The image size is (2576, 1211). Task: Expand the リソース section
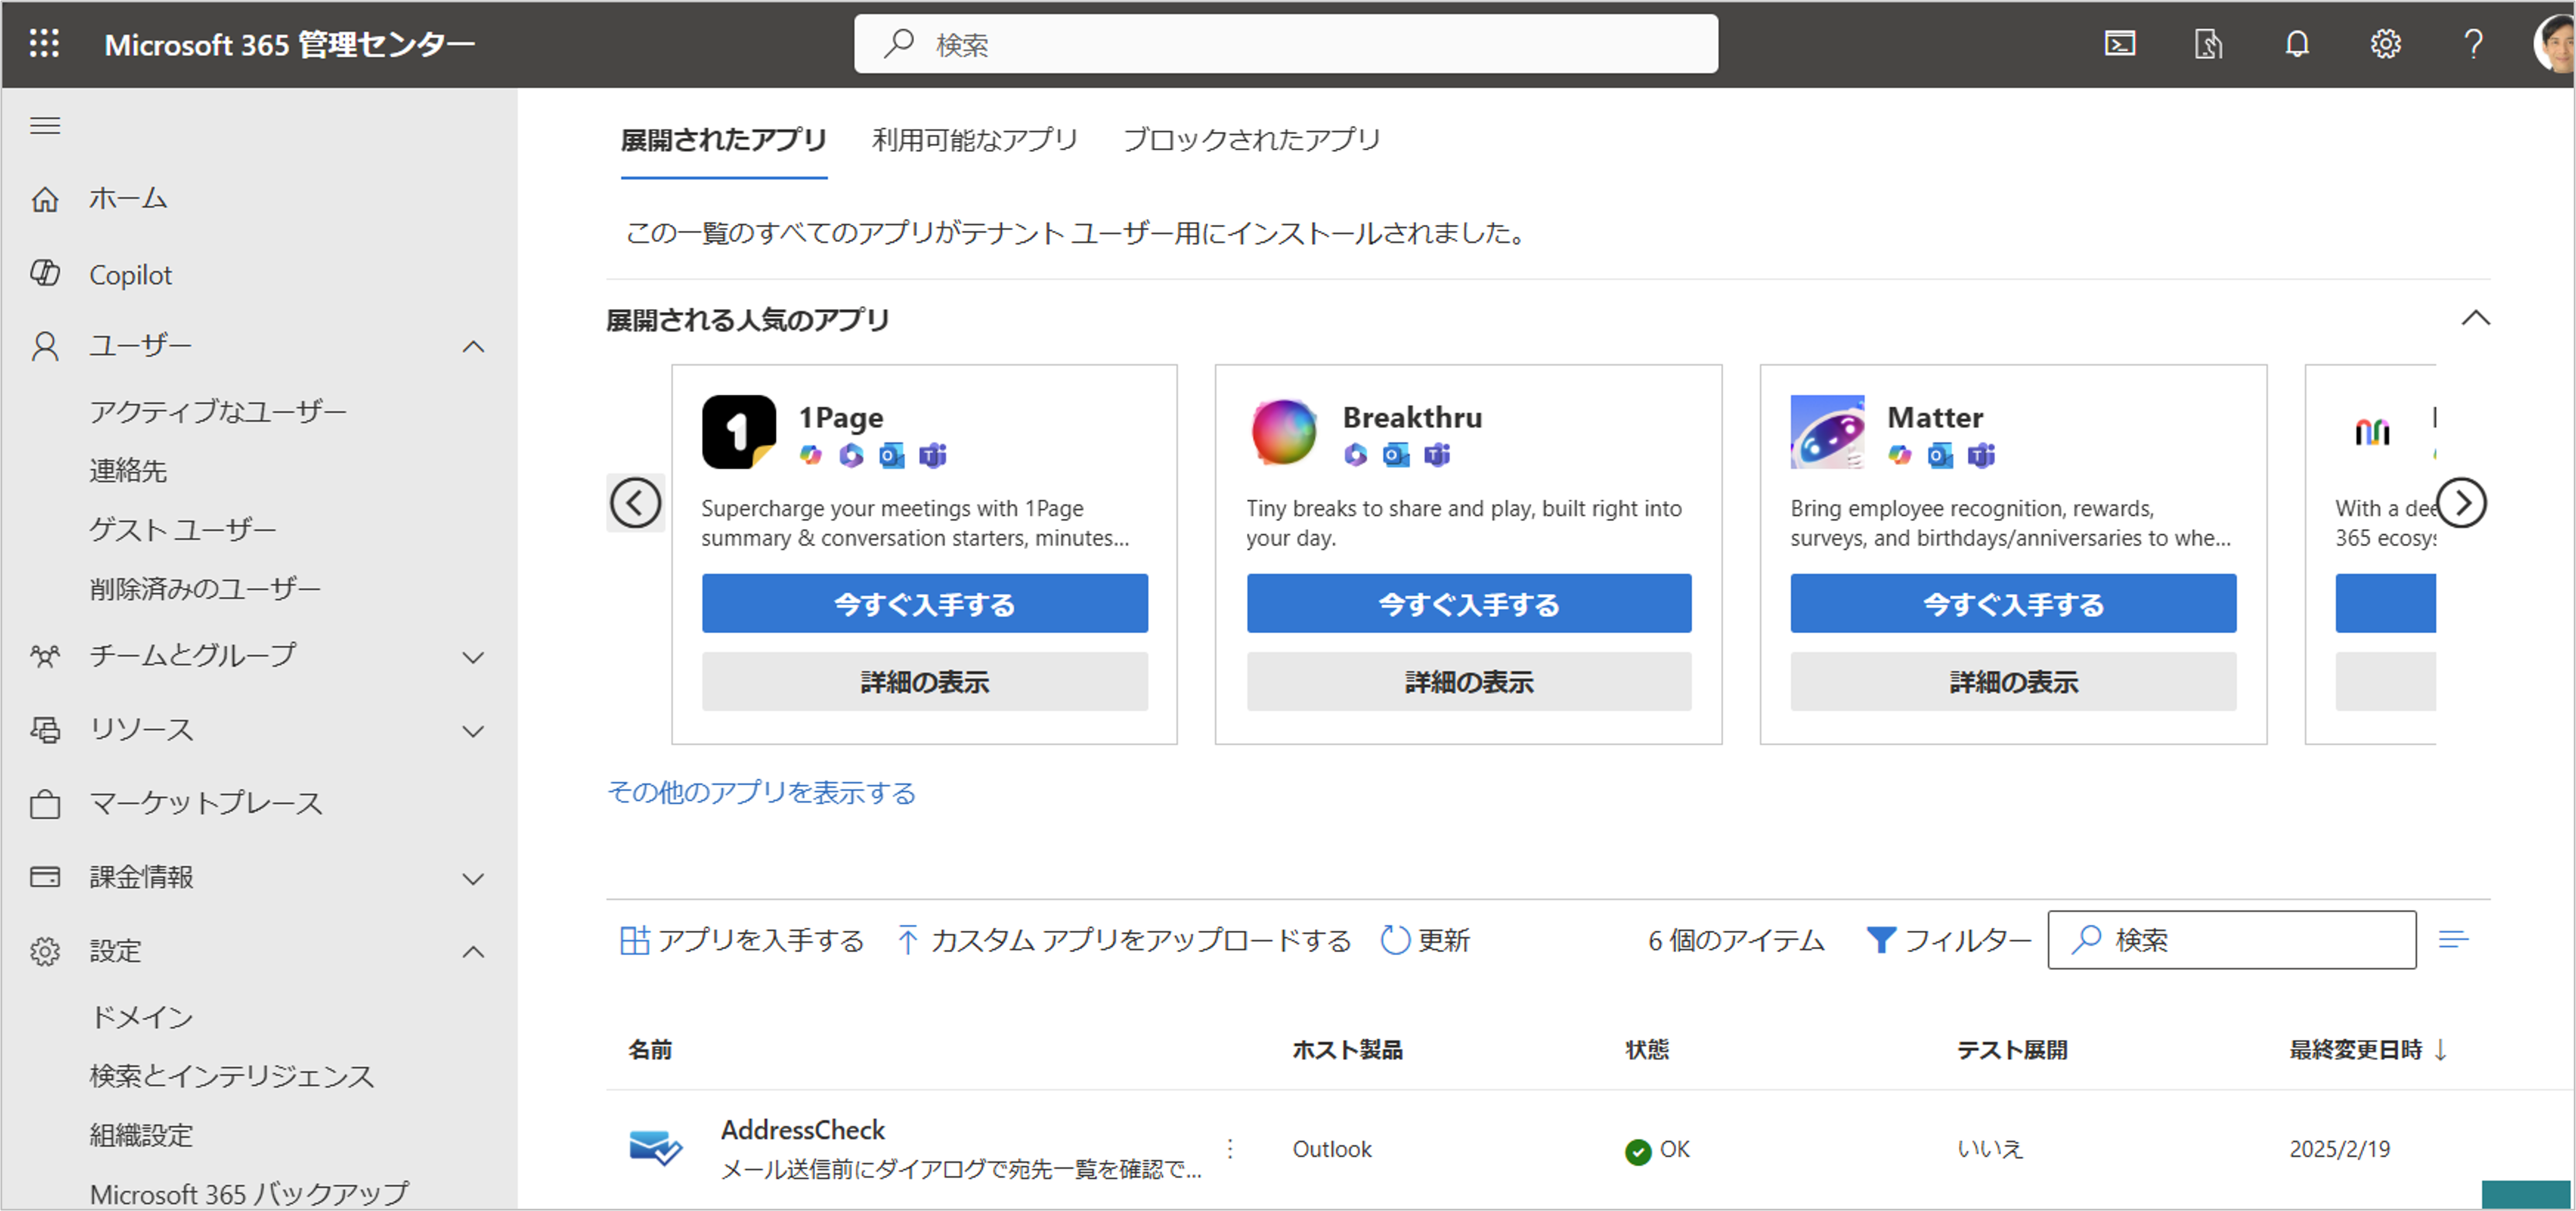[473, 731]
